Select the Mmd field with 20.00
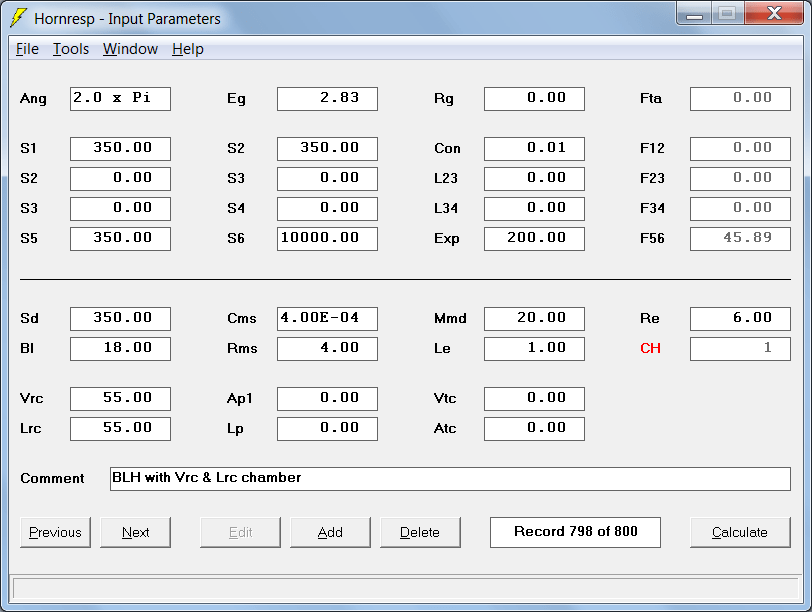 [534, 319]
